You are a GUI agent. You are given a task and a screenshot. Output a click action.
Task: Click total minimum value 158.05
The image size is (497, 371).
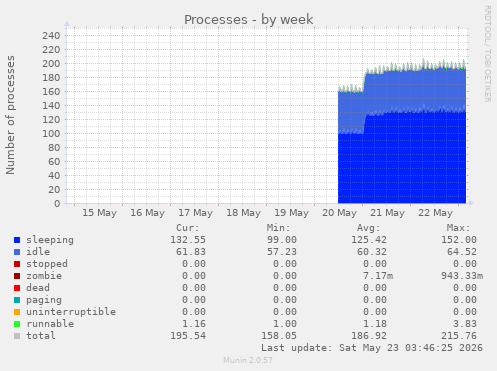point(279,336)
